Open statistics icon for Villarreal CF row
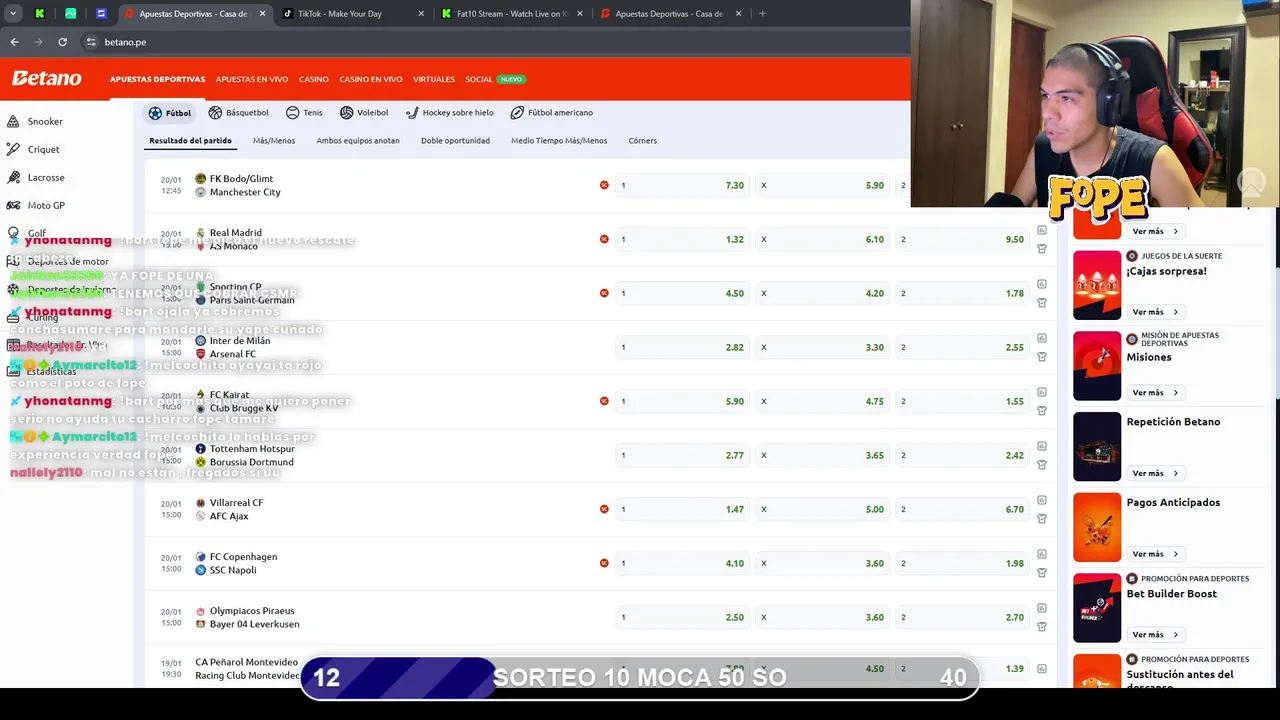The width and height of the screenshot is (1280, 720). point(1042,500)
